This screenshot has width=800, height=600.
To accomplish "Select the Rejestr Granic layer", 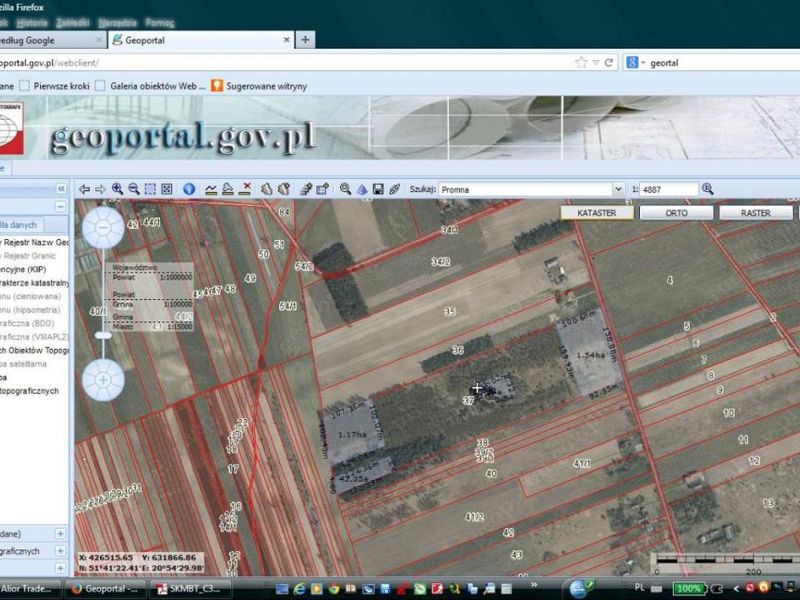I will (30, 256).
